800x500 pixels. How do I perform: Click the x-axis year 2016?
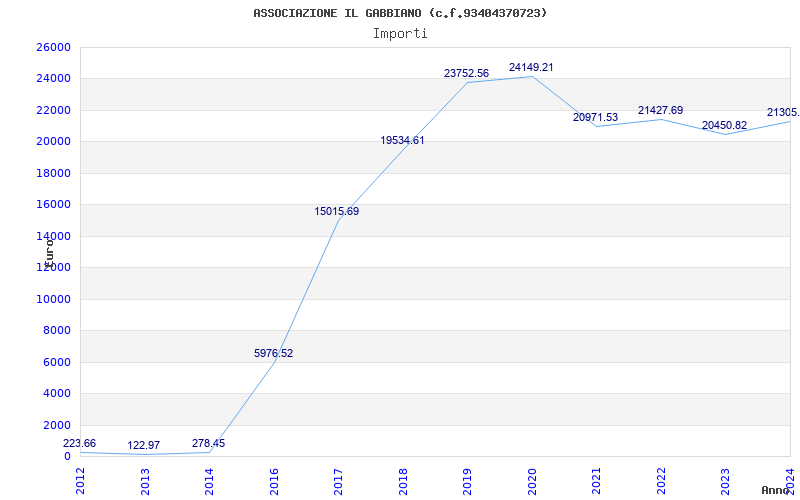[x=274, y=481]
